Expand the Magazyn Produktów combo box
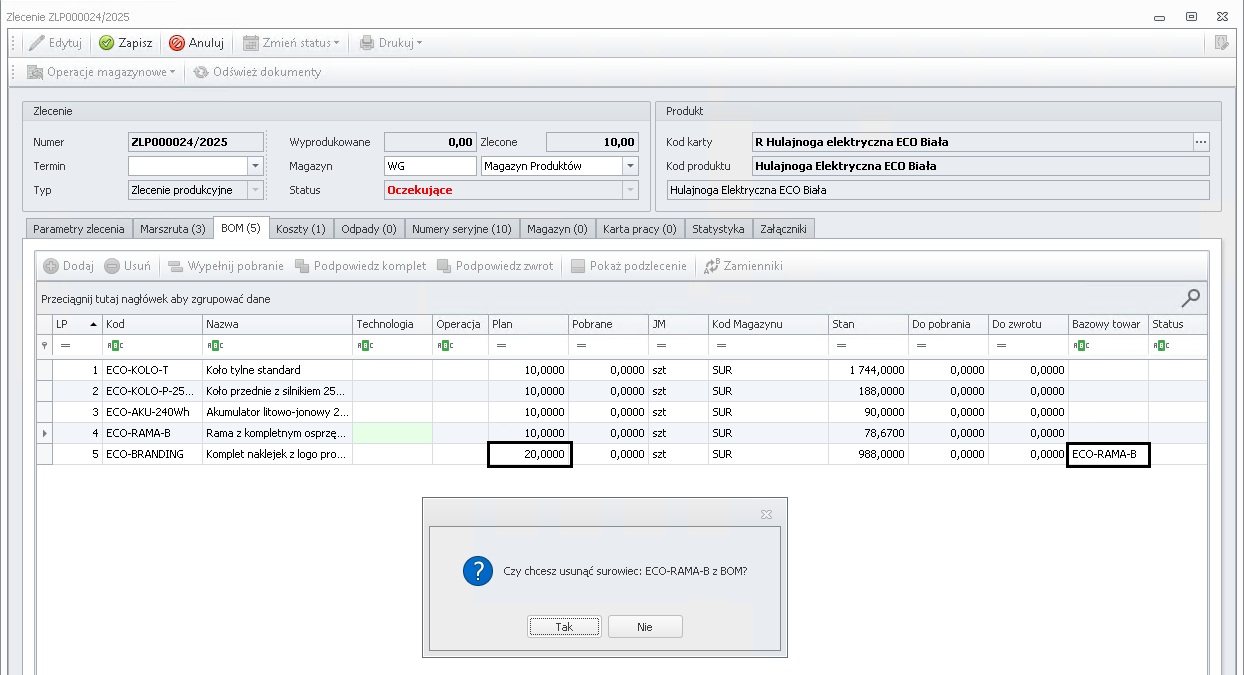Viewport: 1244px width, 675px height. pos(630,166)
